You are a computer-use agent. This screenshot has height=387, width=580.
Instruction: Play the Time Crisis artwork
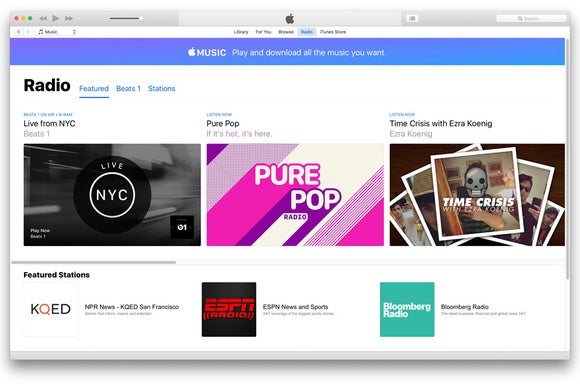pyautogui.click(x=477, y=195)
